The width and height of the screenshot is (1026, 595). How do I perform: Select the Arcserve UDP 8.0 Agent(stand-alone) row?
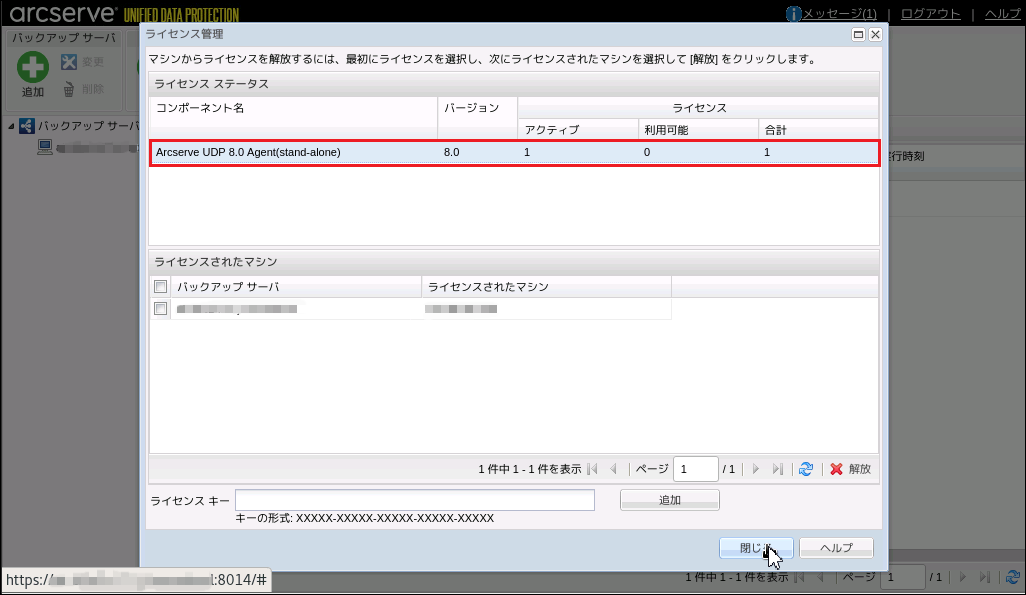click(x=514, y=153)
